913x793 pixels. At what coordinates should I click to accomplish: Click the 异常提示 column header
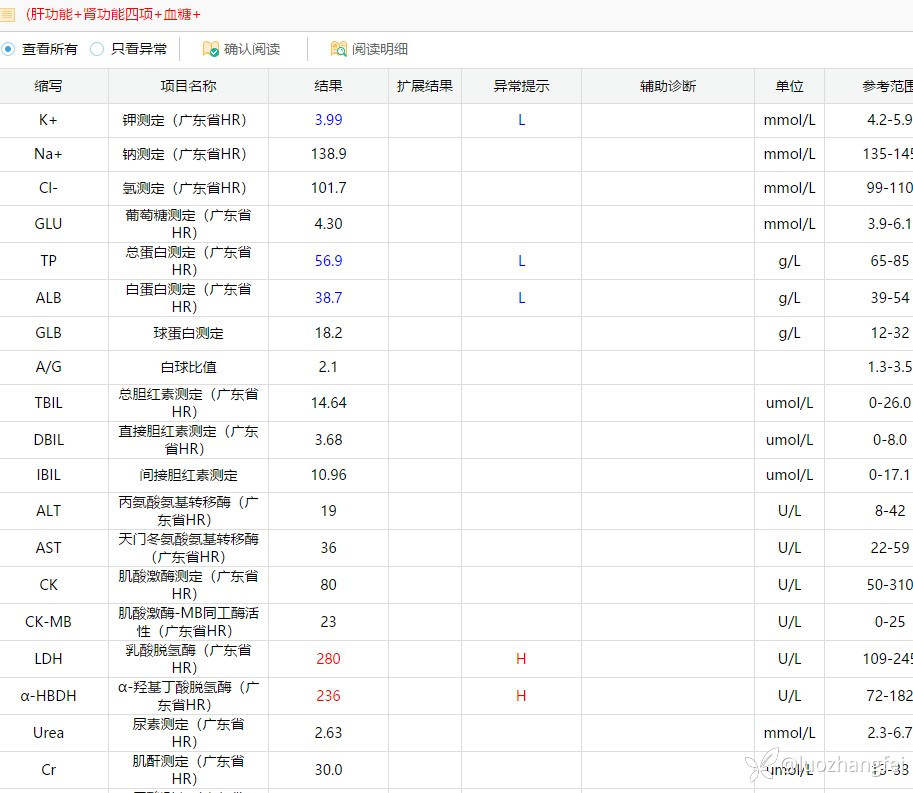(521, 87)
